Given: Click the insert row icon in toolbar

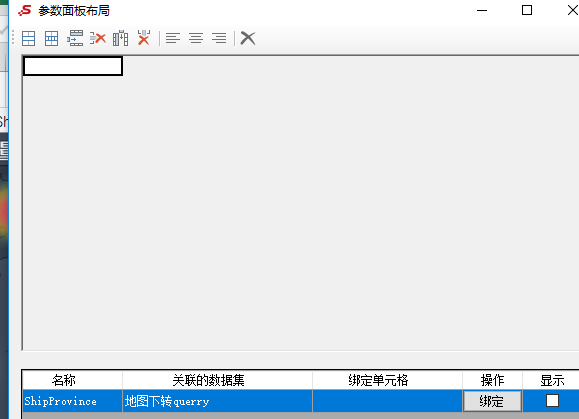Looking at the screenshot, I should click(28, 38).
